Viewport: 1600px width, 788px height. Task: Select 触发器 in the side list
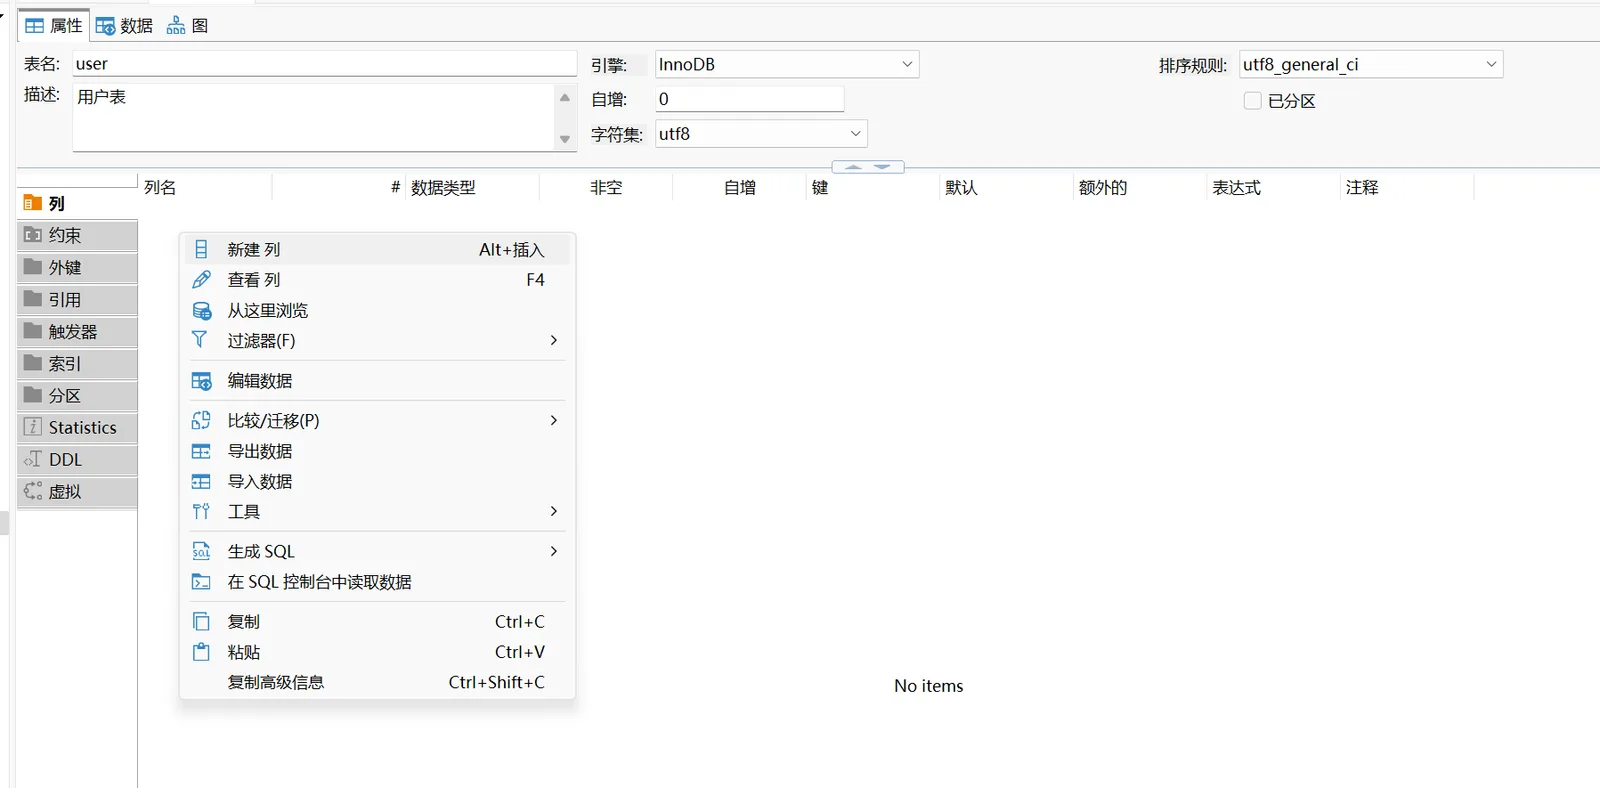point(77,331)
